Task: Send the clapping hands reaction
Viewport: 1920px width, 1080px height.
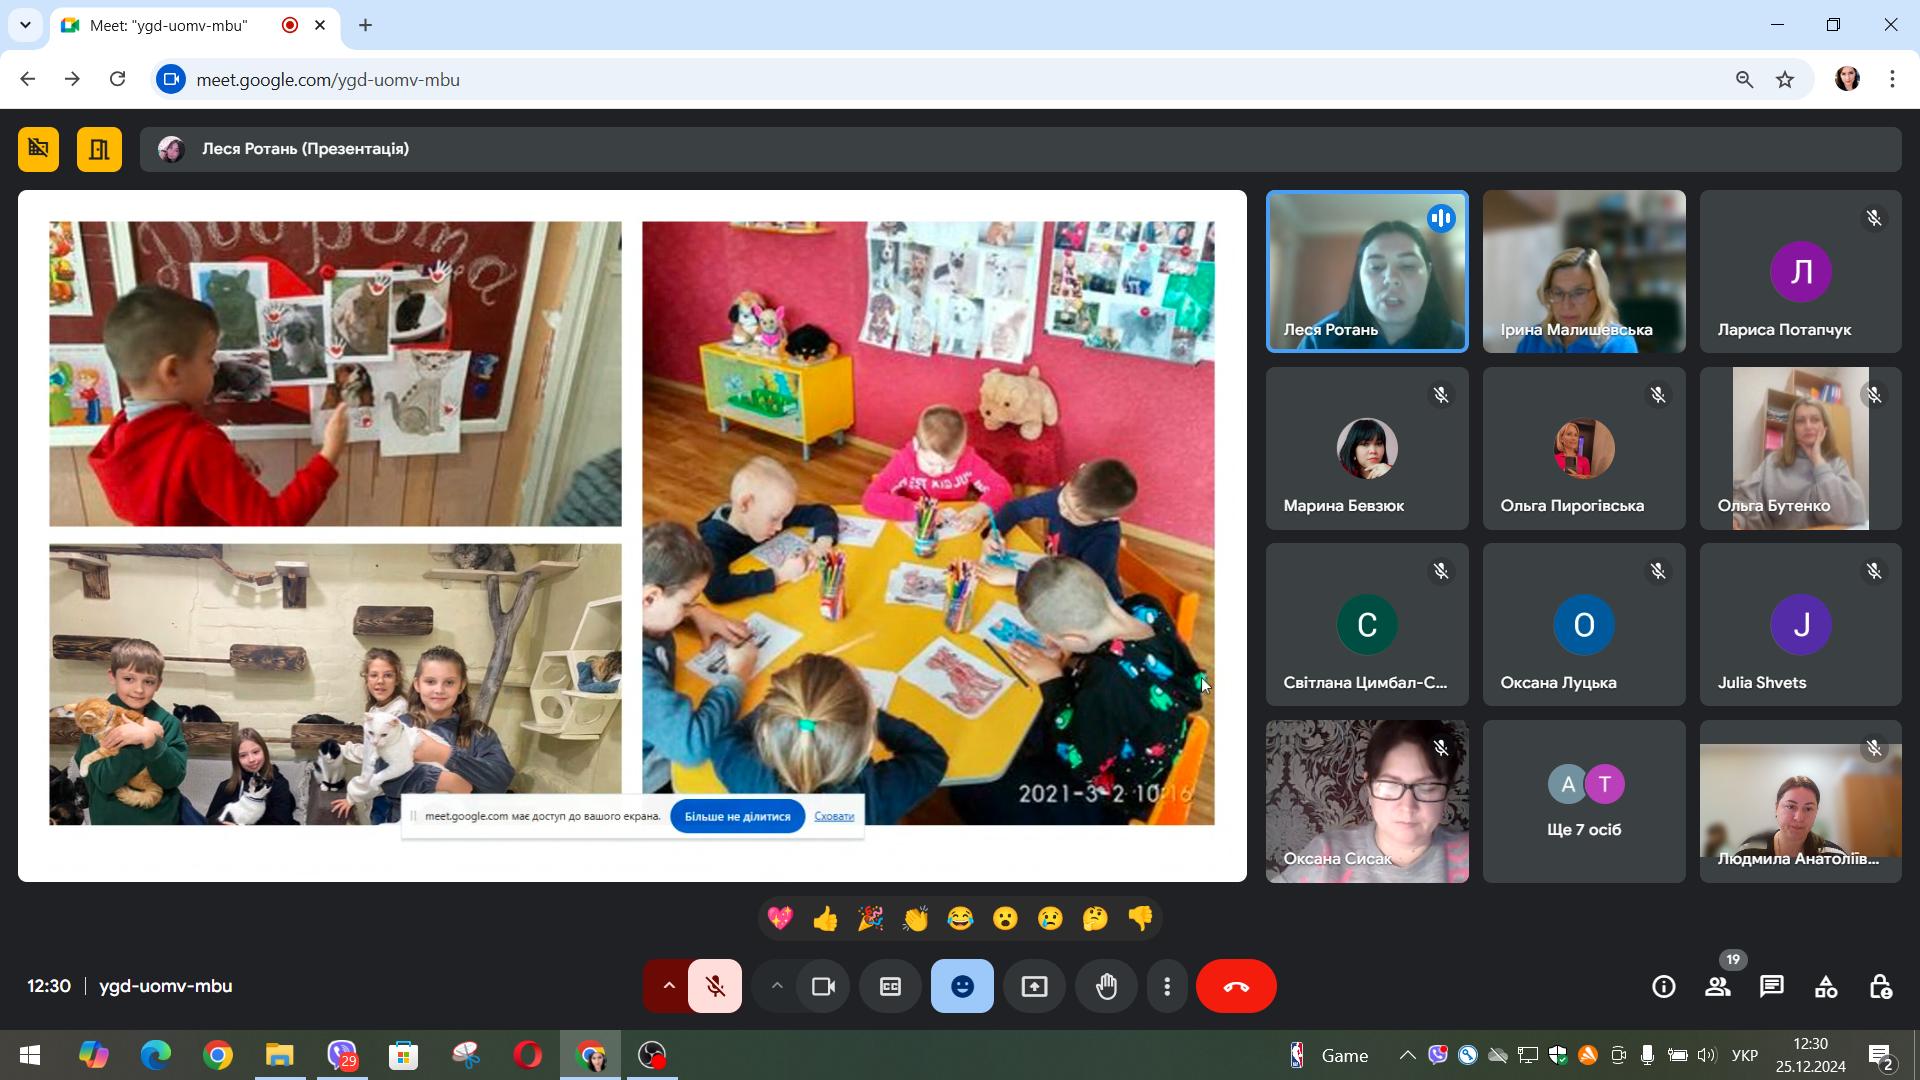Action: (915, 918)
